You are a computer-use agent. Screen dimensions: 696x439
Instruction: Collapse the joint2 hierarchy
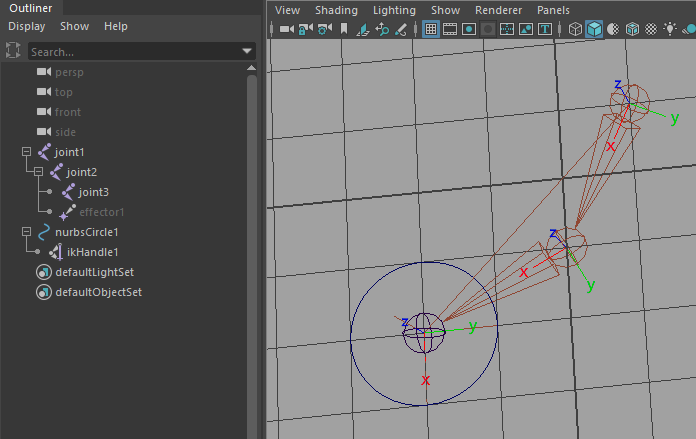[x=39, y=172]
